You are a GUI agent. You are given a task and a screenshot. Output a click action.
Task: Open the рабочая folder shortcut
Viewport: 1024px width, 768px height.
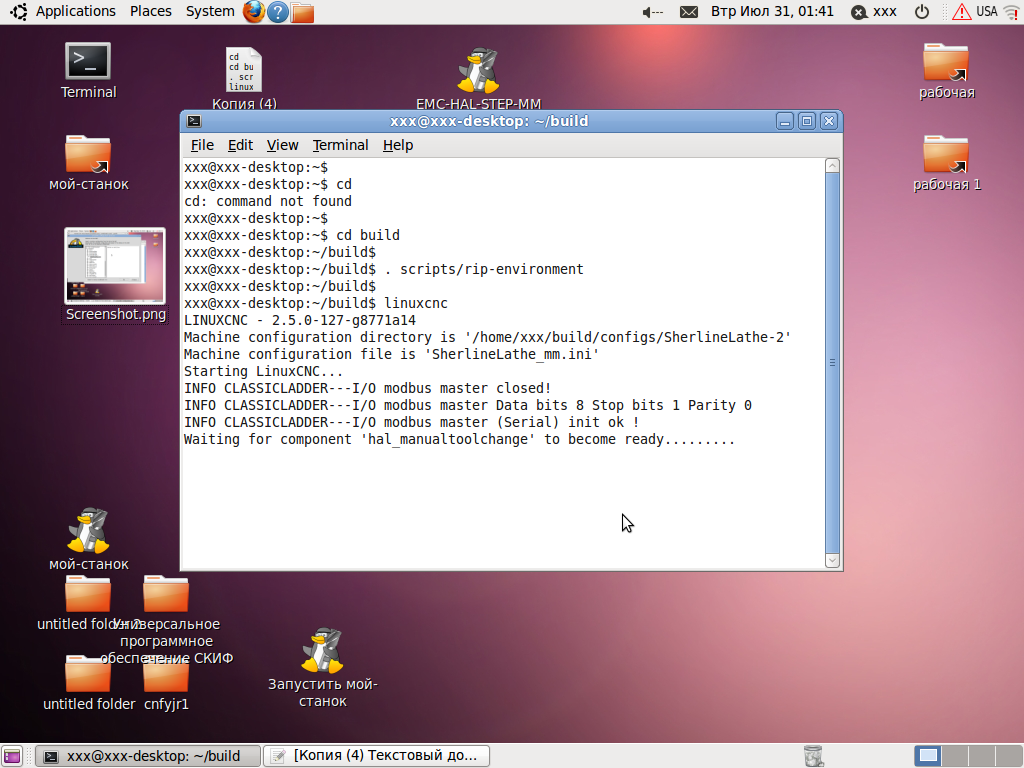946,62
